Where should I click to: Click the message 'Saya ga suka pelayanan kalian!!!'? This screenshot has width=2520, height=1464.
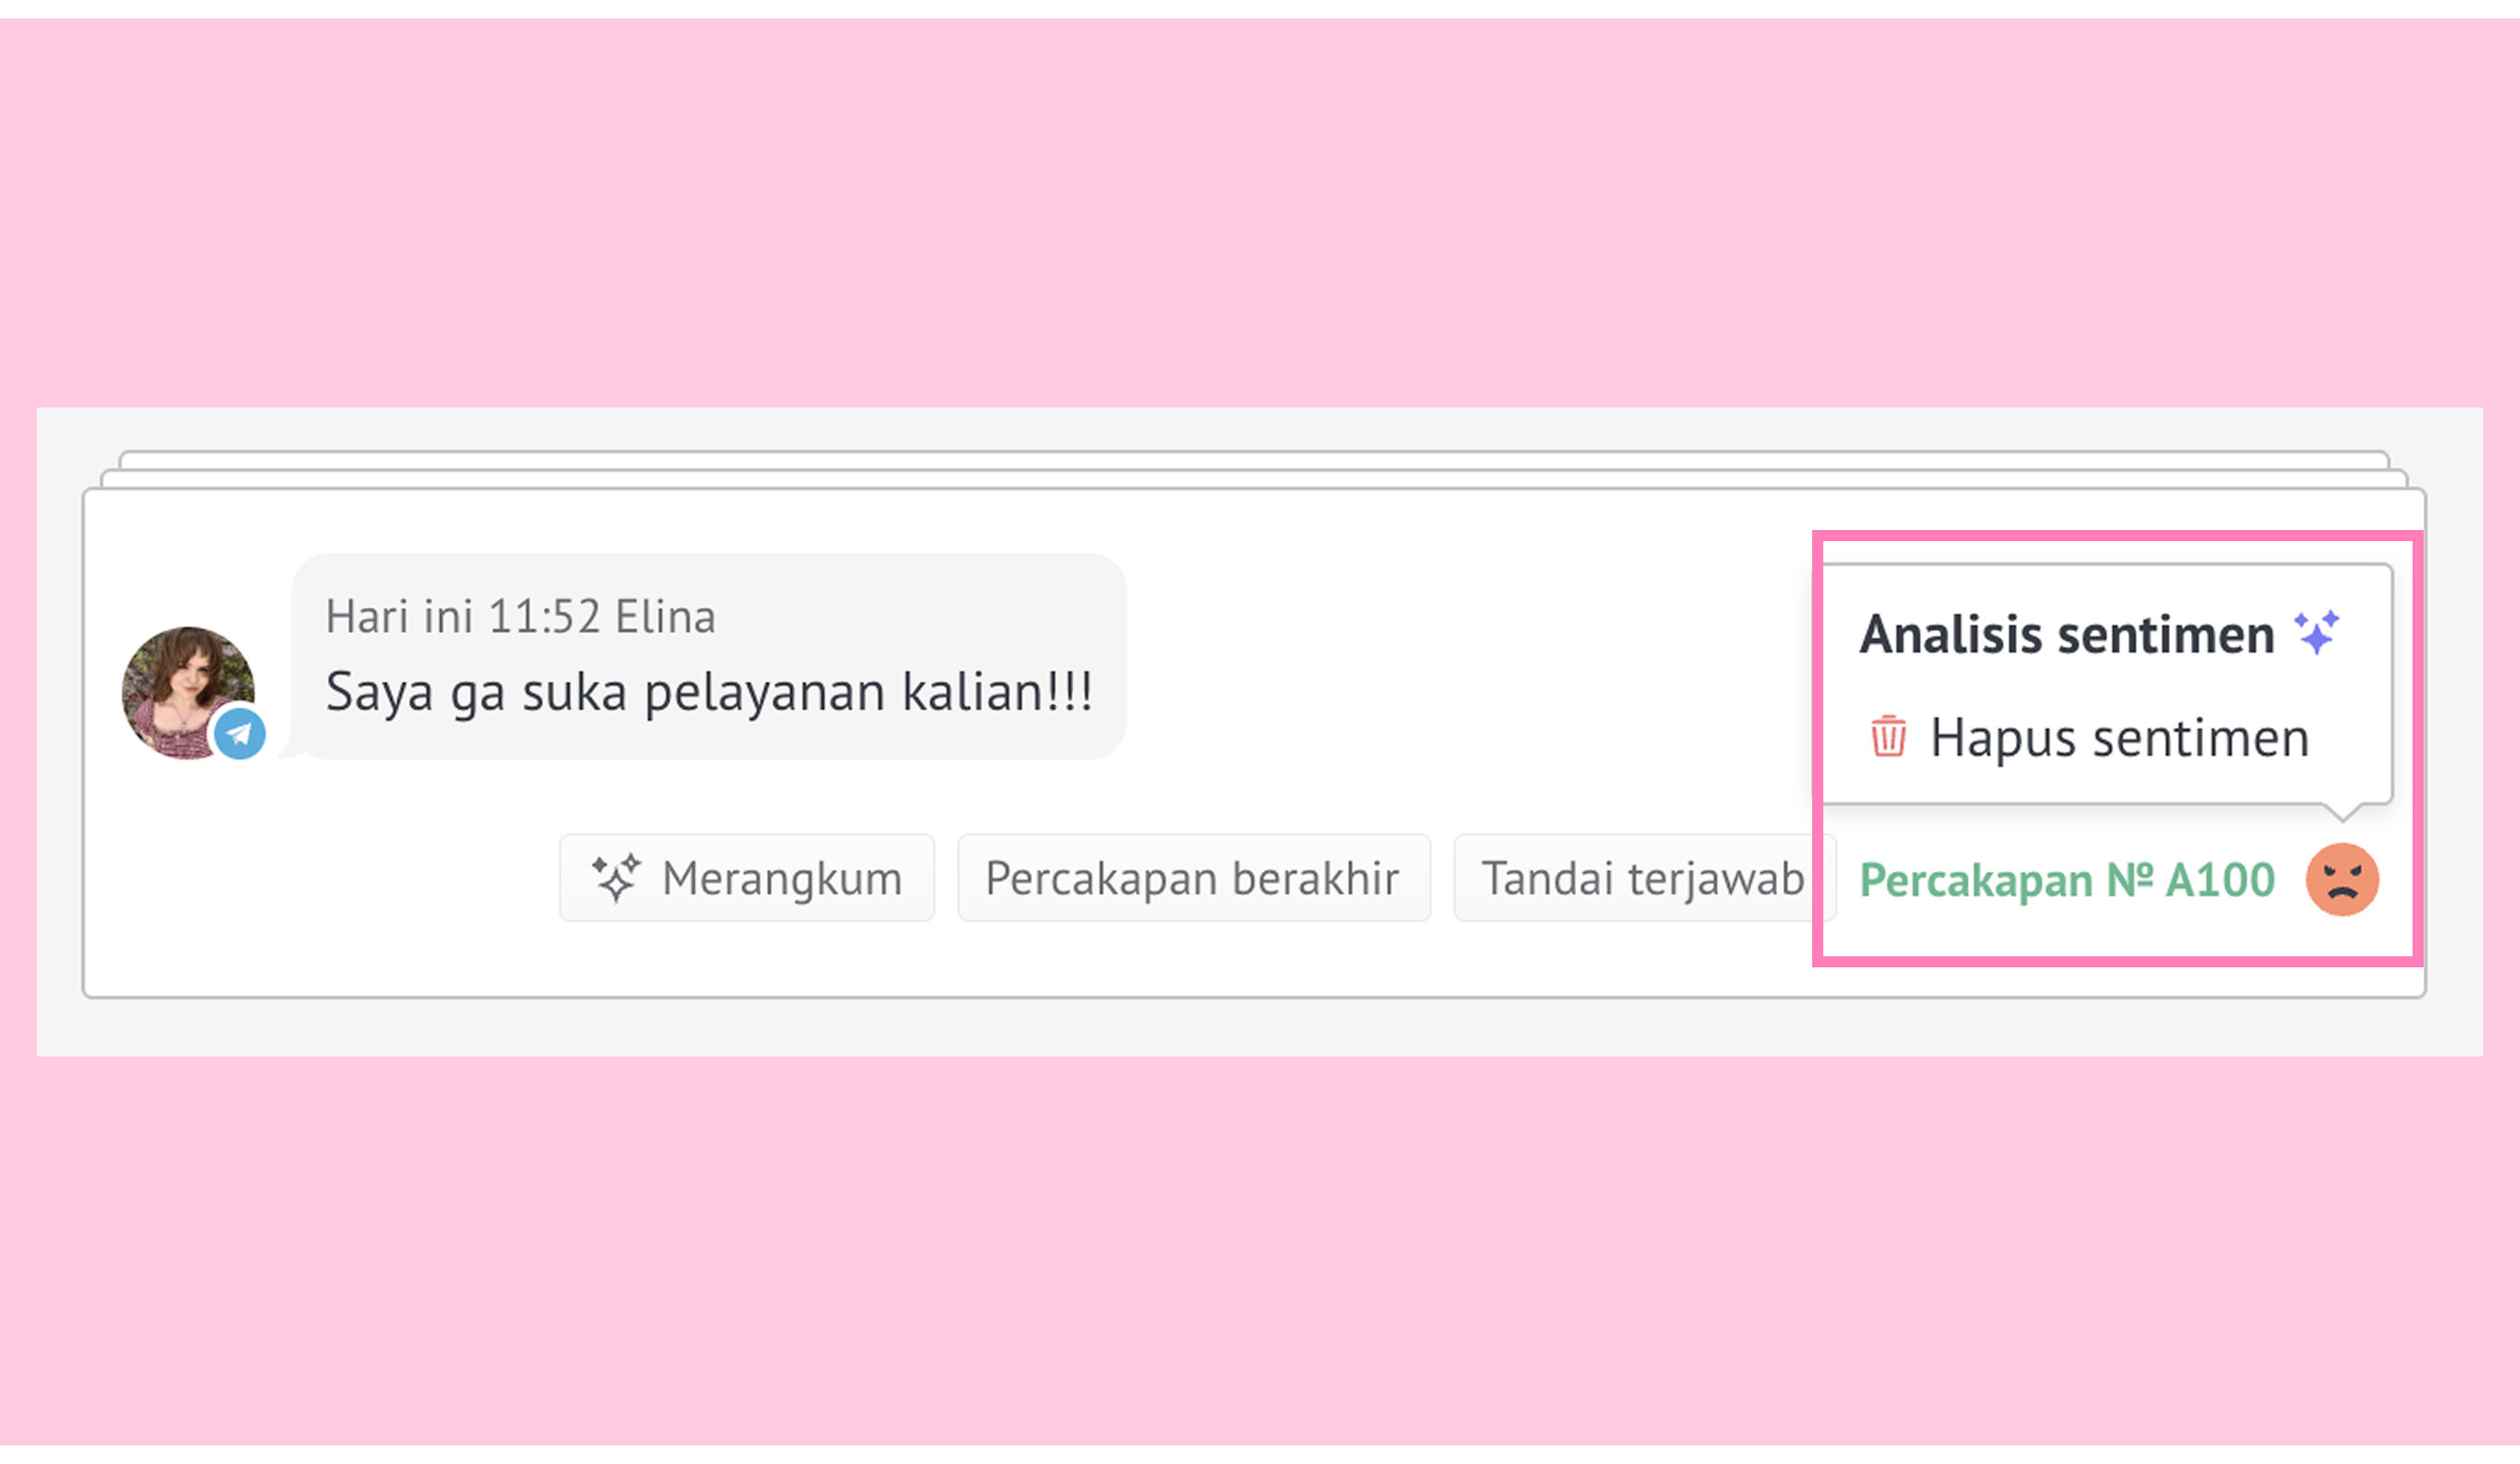pos(709,692)
